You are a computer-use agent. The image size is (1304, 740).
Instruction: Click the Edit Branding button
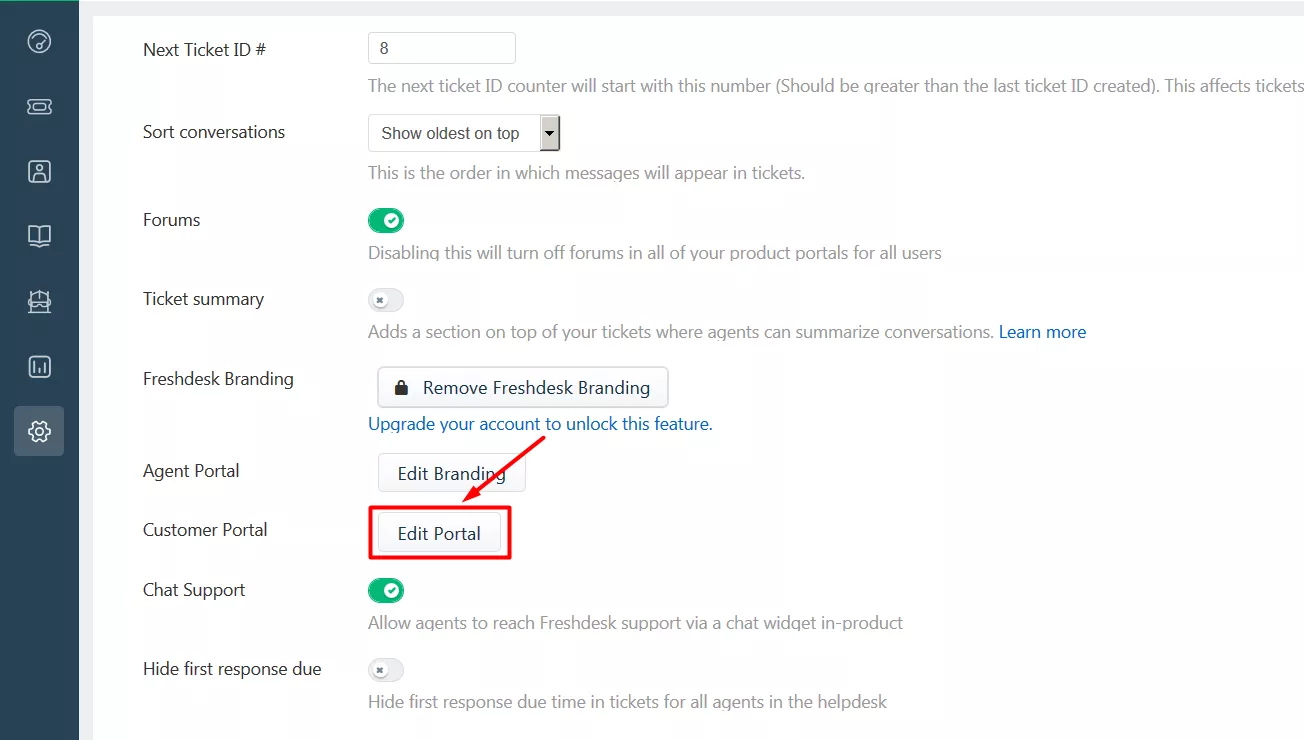[x=451, y=473]
